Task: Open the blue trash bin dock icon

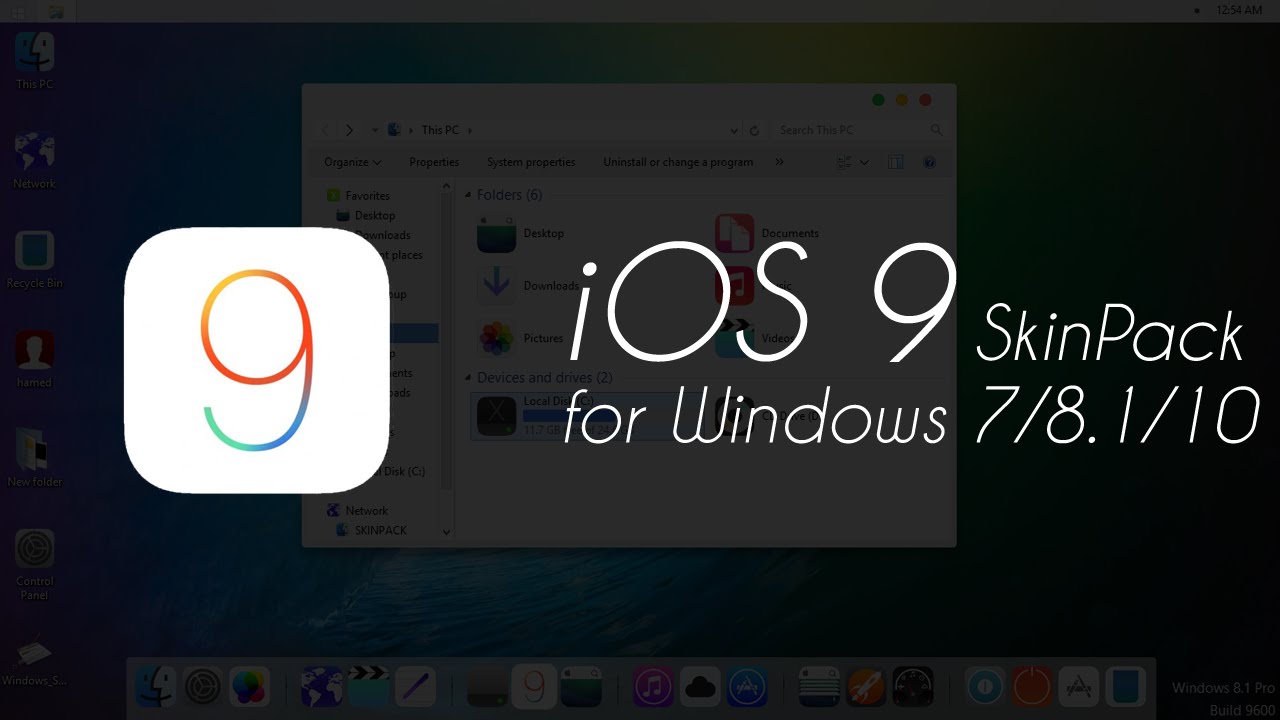Action: [1126, 687]
